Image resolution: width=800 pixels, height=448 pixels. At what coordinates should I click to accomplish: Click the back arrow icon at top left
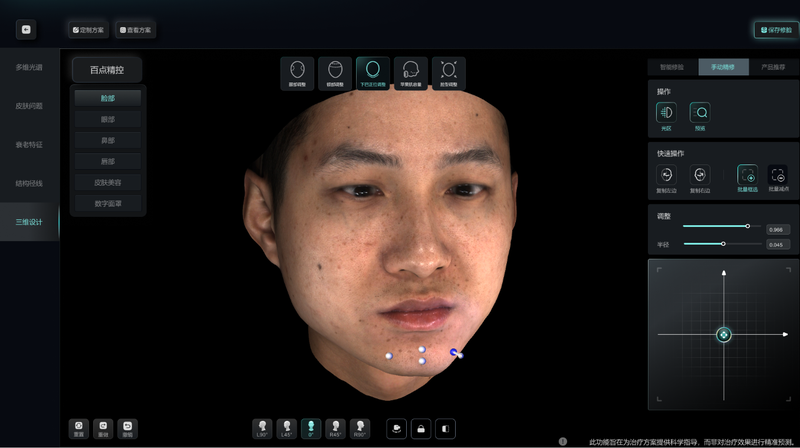26,30
